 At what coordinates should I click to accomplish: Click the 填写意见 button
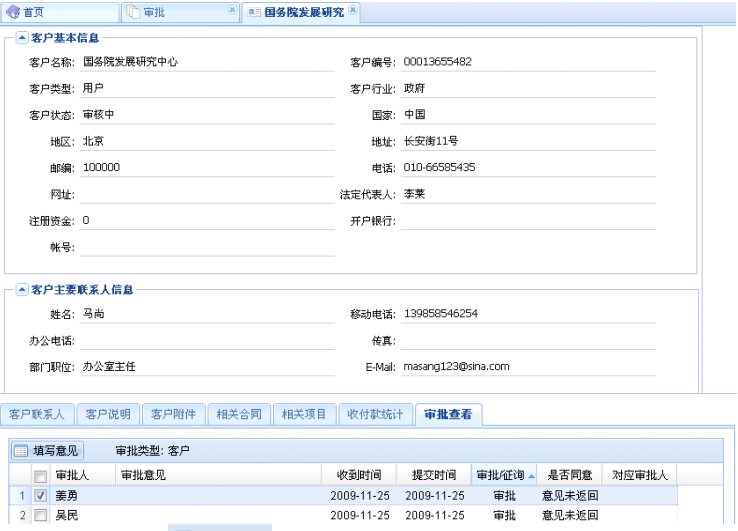pos(47,451)
